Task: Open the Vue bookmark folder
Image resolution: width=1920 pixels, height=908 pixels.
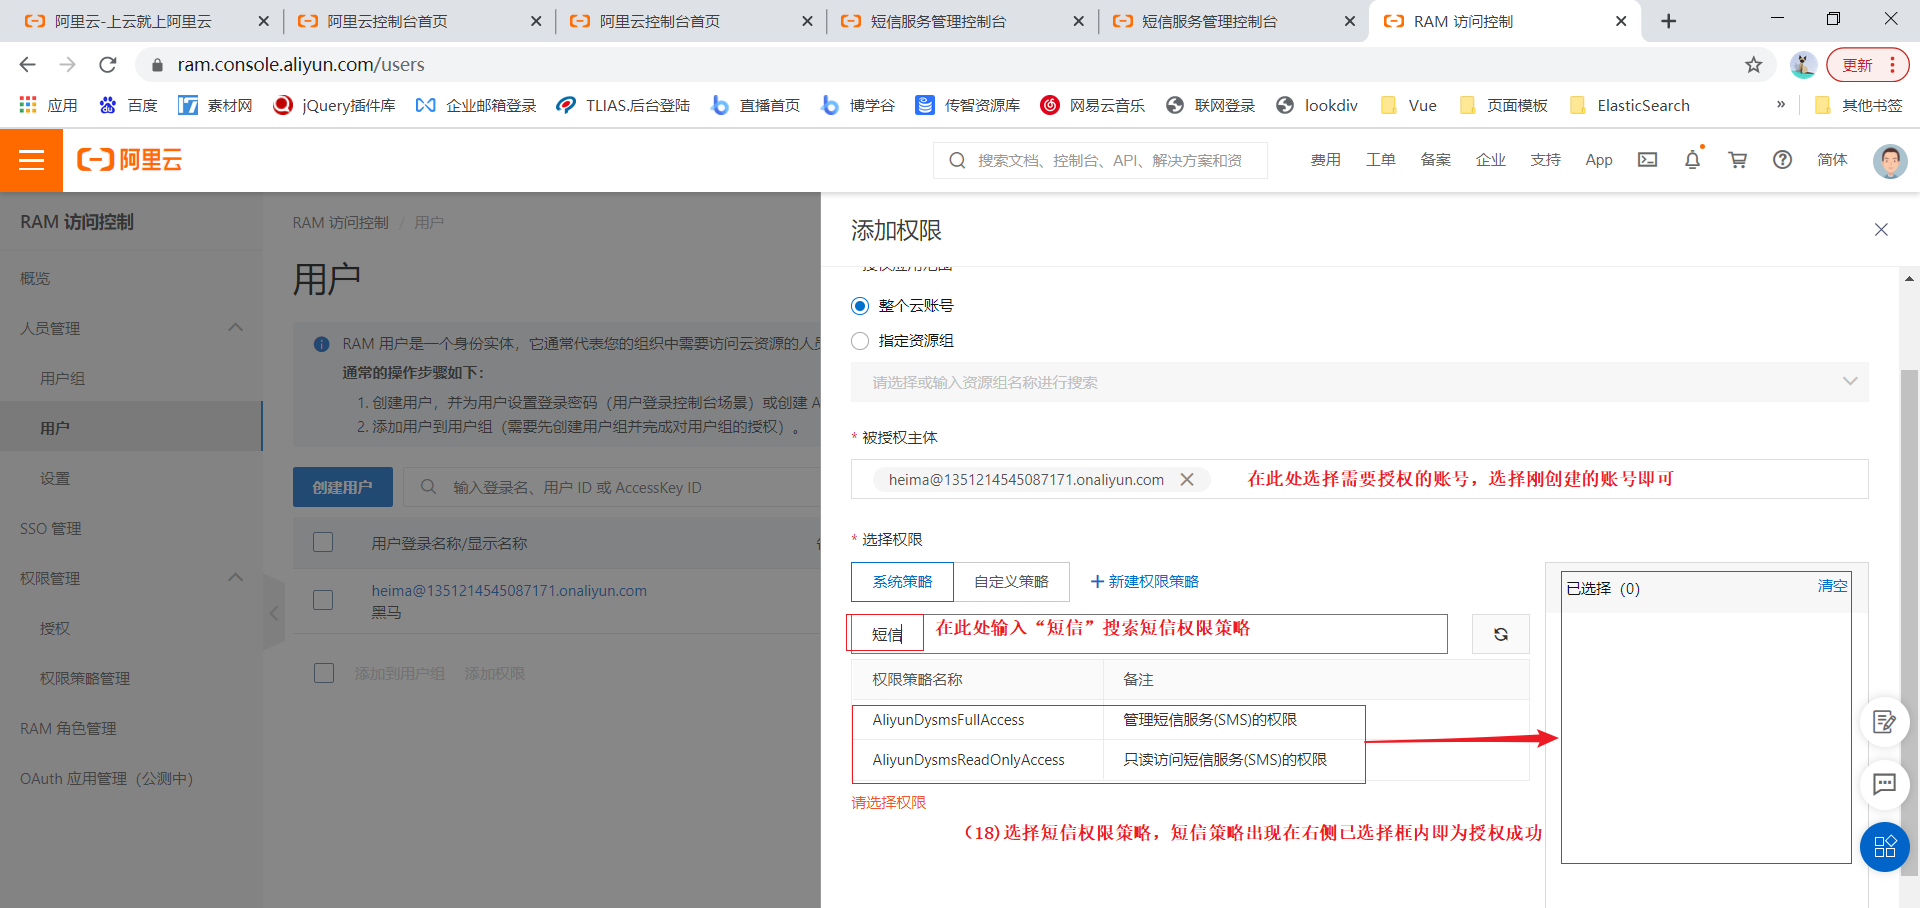Action: (x=1408, y=105)
